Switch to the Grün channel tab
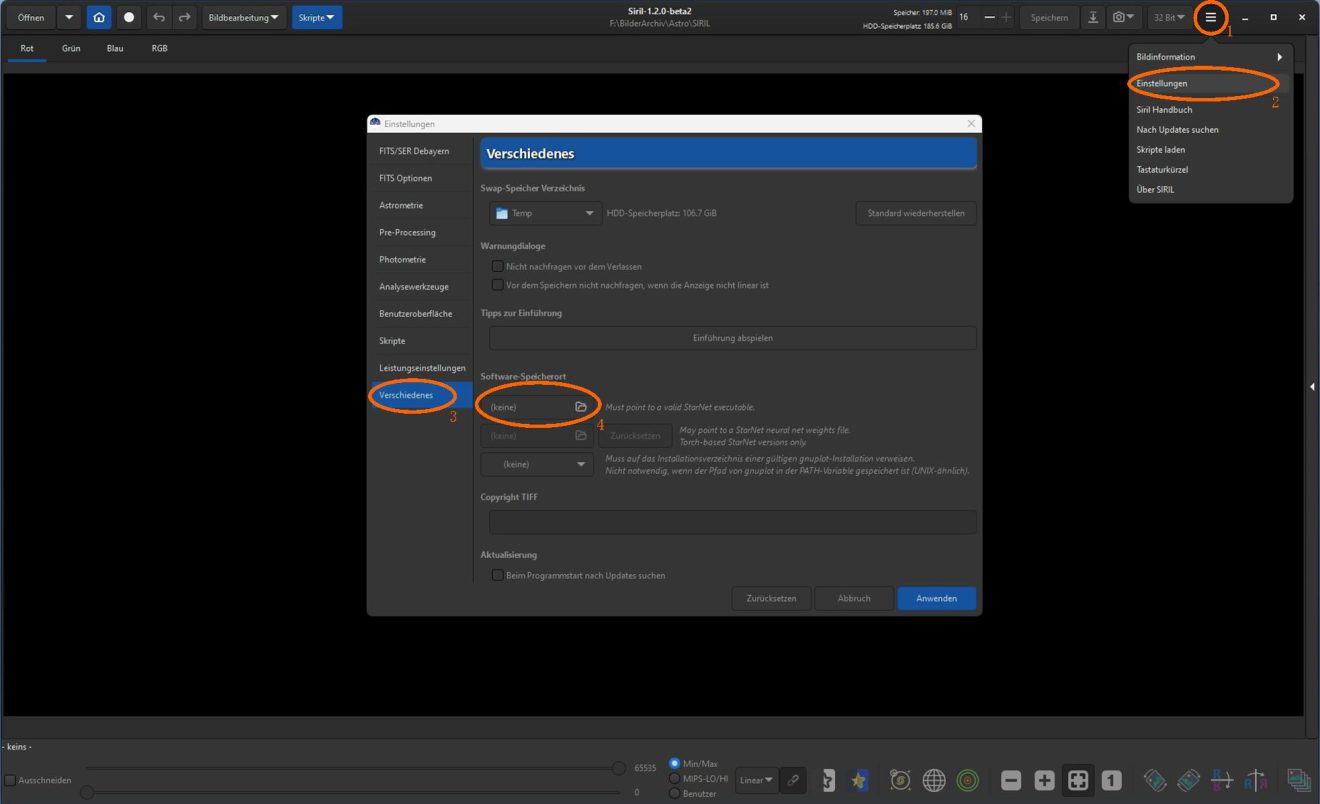The height and width of the screenshot is (804, 1320). [x=71, y=48]
